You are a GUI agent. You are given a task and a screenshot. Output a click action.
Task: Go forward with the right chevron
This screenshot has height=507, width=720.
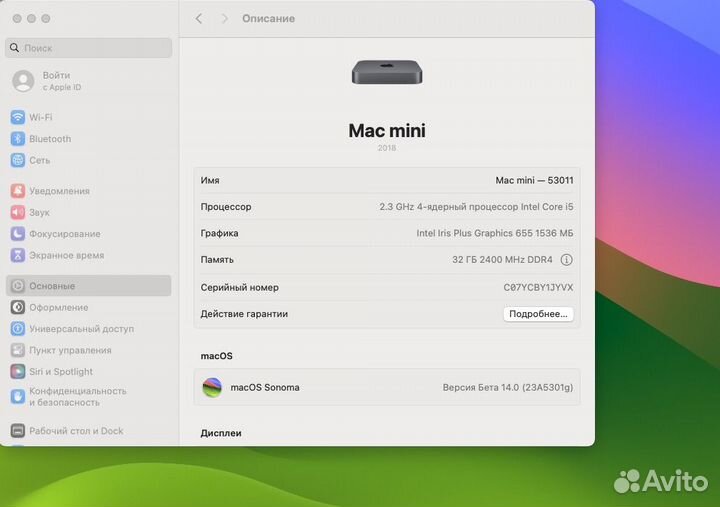coord(225,18)
